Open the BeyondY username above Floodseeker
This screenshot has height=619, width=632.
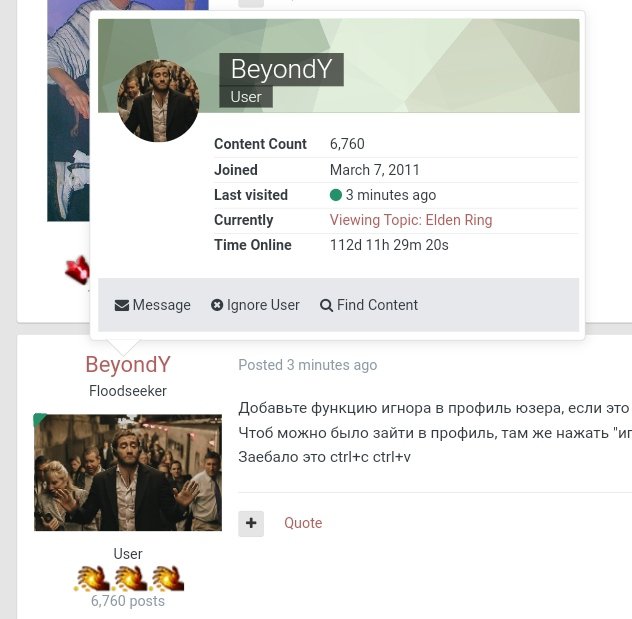click(x=128, y=365)
